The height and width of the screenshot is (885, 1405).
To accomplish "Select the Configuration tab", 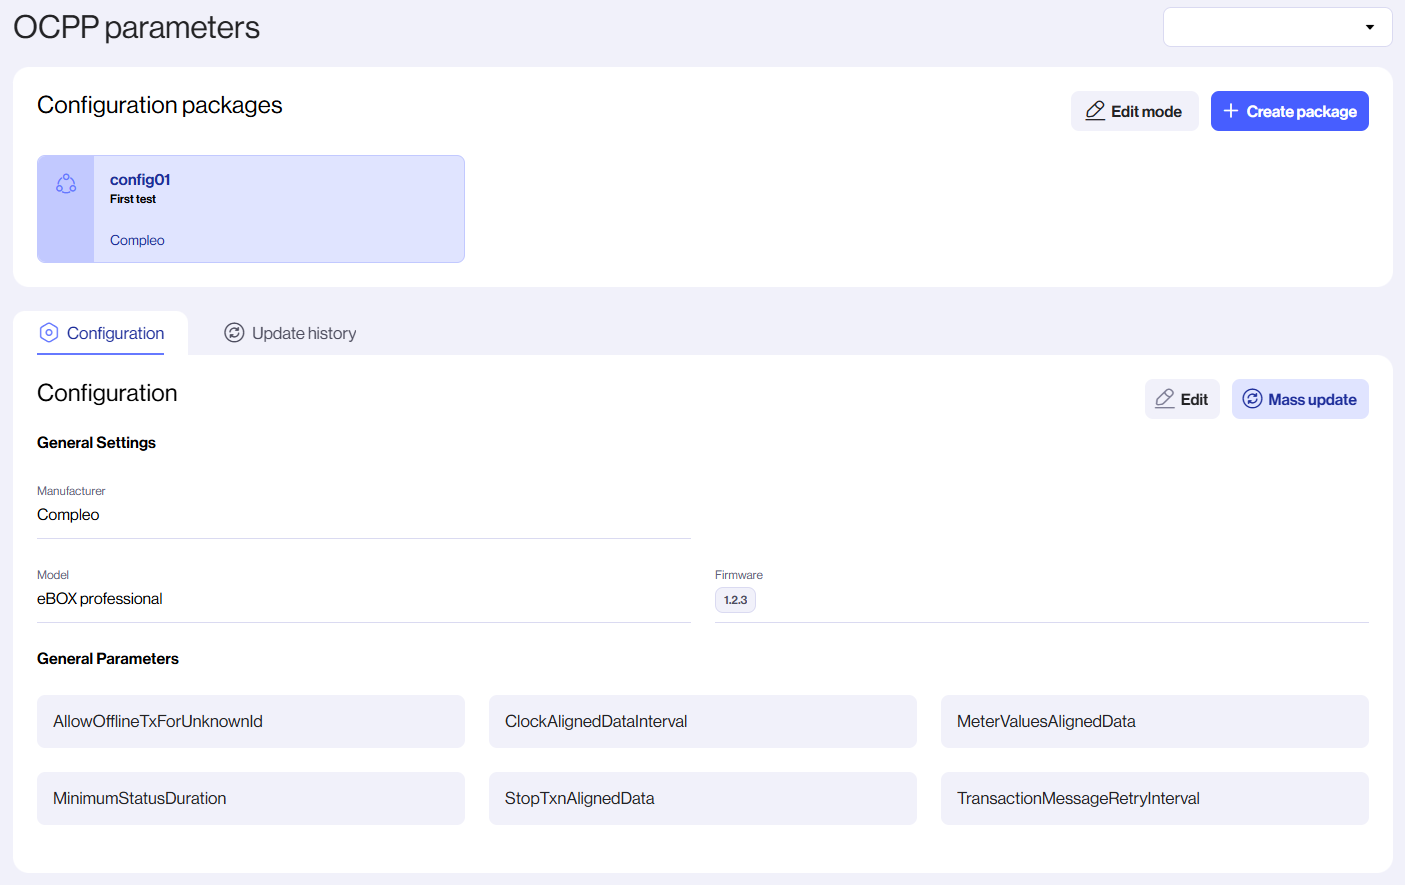I will click(x=115, y=333).
